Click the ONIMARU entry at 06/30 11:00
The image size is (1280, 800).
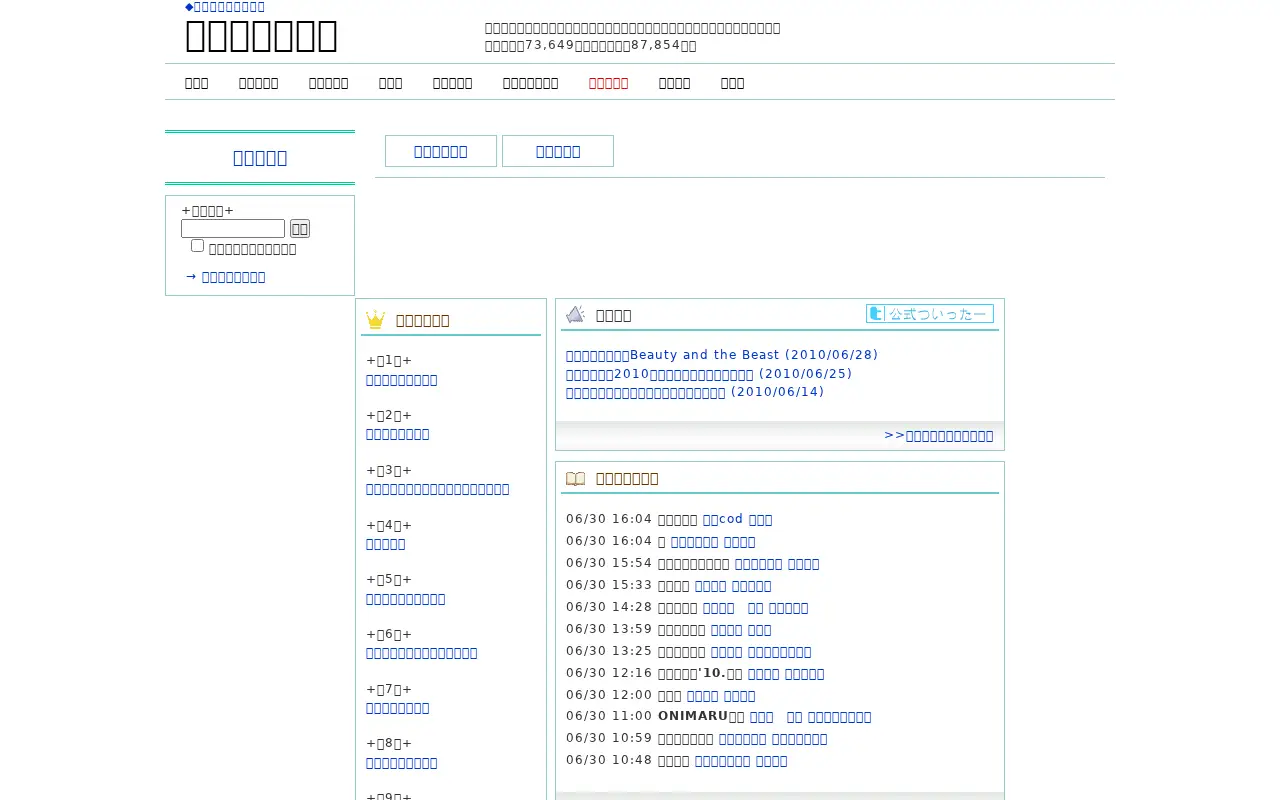(701, 717)
